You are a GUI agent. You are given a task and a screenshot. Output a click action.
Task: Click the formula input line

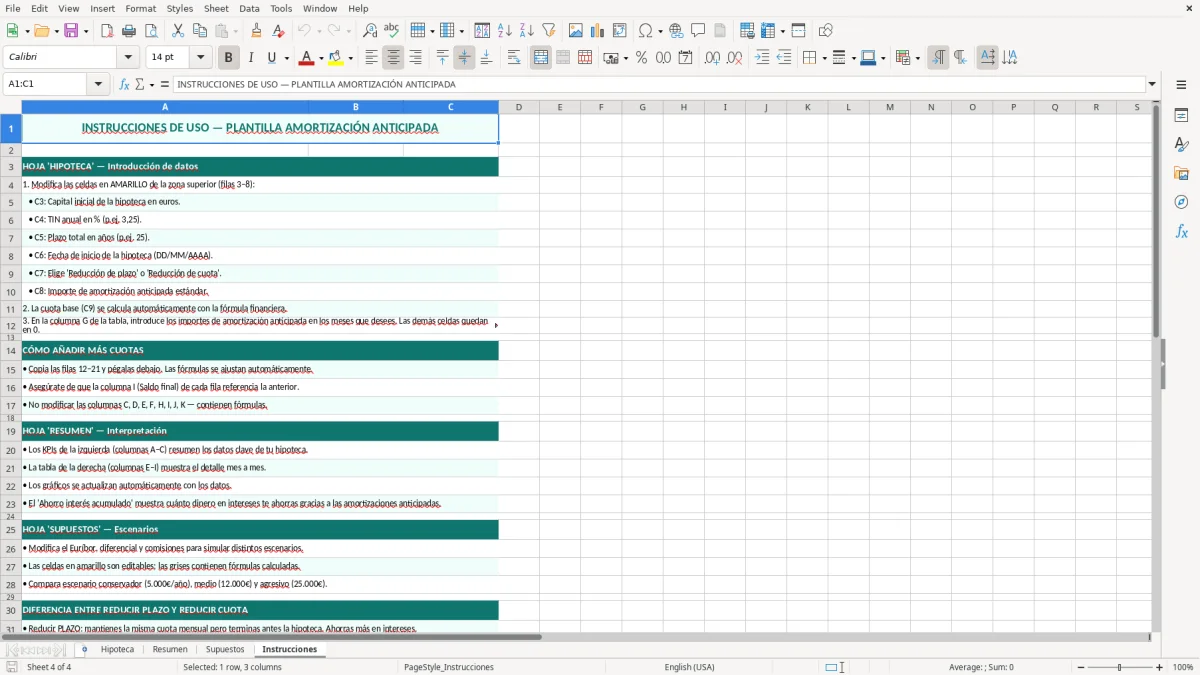(659, 84)
